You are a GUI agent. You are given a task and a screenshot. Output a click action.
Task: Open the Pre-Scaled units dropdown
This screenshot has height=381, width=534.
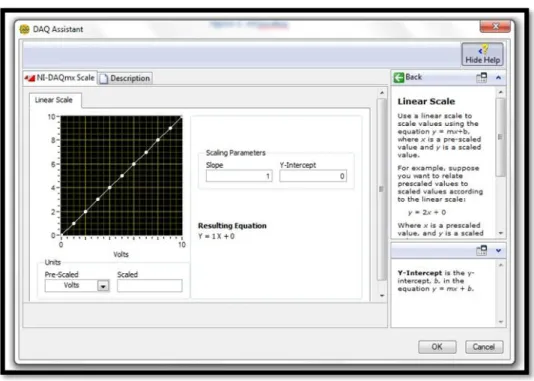click(x=103, y=286)
